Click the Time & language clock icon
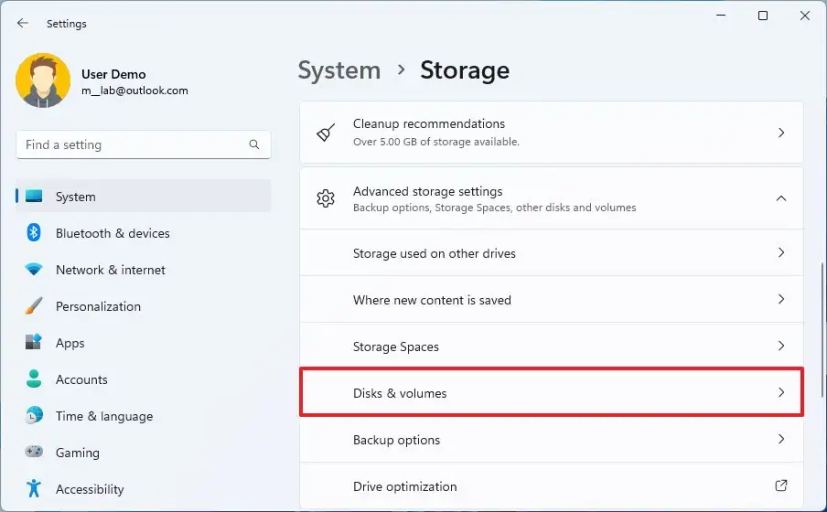Viewport: 827px width, 512px height. click(x=34, y=416)
